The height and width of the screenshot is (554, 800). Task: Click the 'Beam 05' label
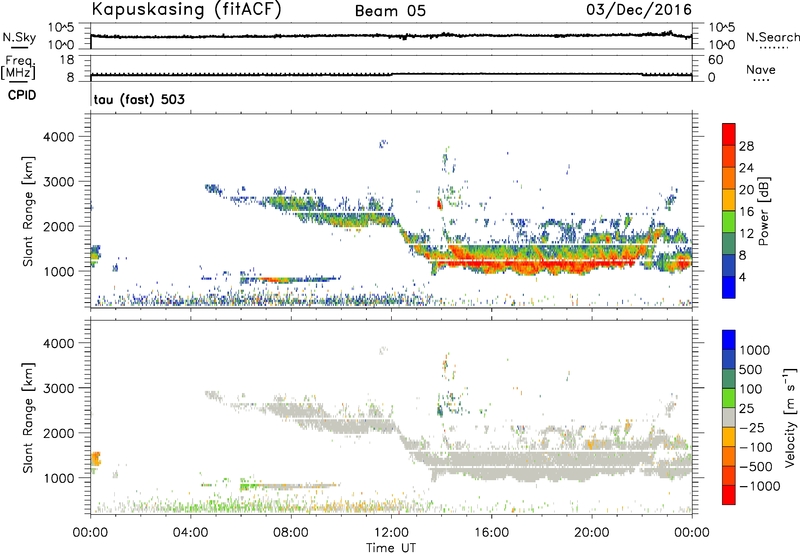(390, 11)
